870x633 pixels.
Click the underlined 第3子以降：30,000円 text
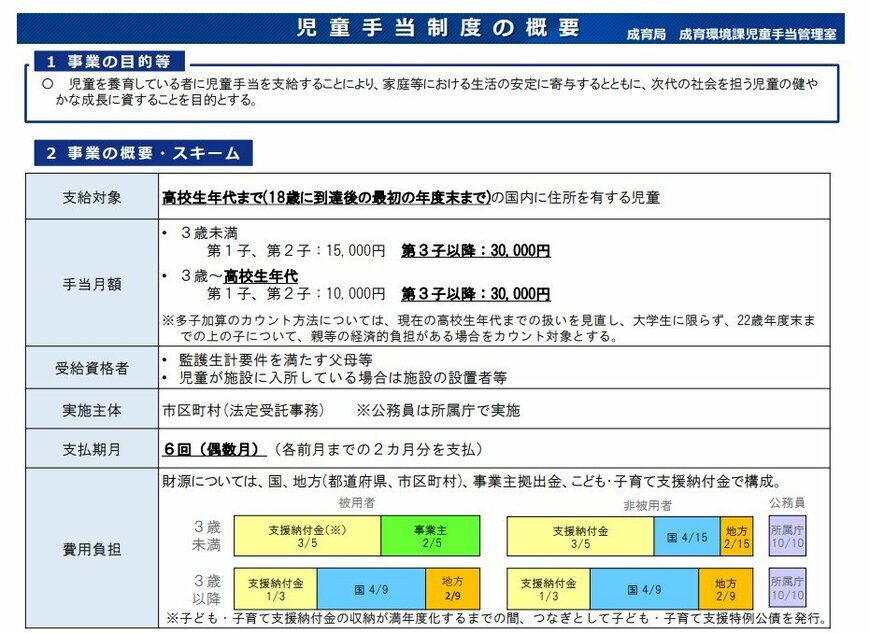tap(475, 251)
